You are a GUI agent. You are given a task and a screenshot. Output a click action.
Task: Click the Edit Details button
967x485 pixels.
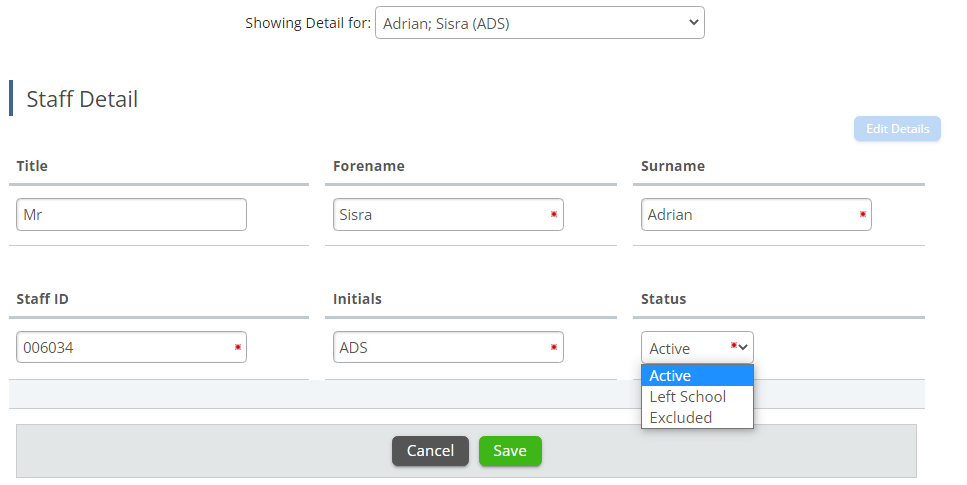(x=896, y=129)
